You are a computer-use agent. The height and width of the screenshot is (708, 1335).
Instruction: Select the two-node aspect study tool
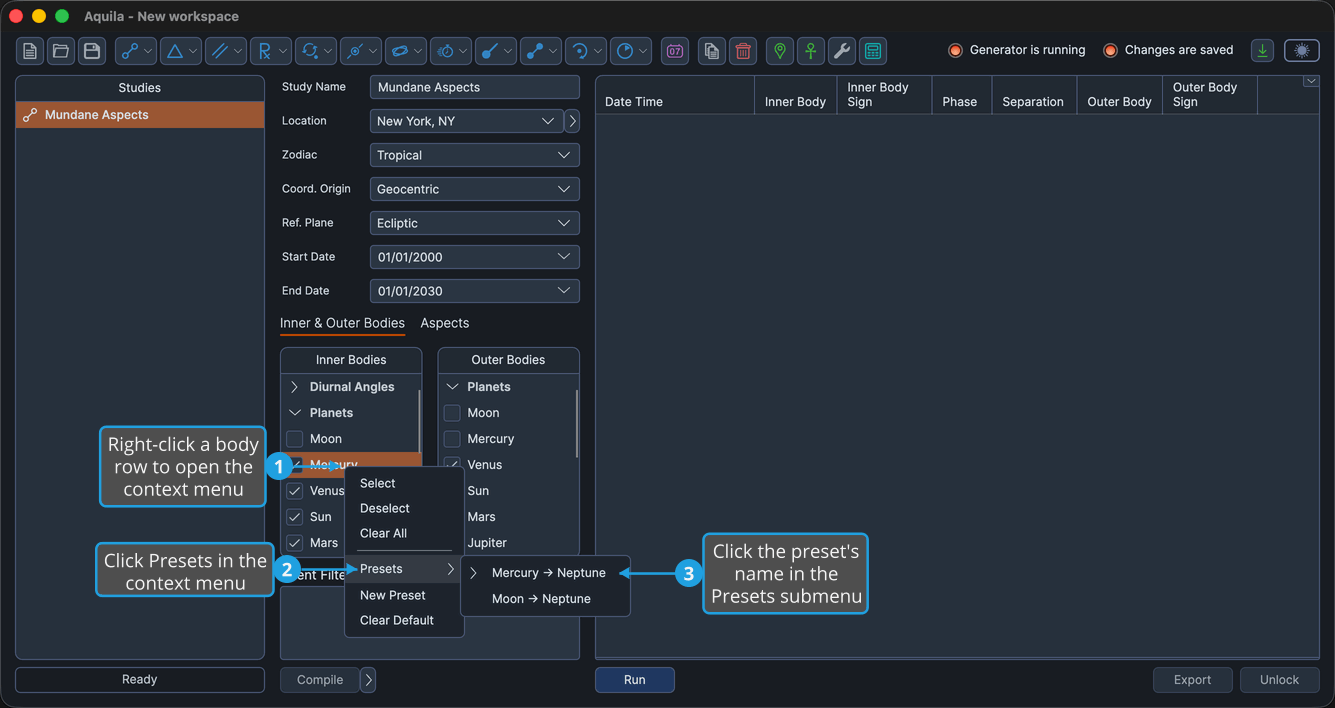[136, 51]
